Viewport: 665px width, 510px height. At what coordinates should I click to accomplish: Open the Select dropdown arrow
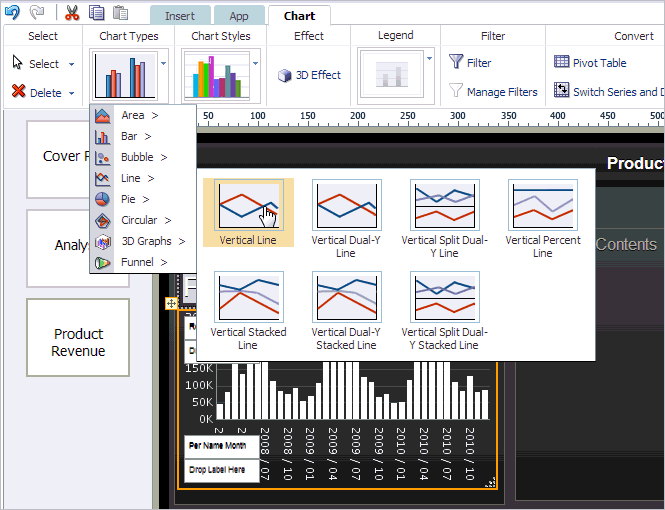pyautogui.click(x=71, y=64)
